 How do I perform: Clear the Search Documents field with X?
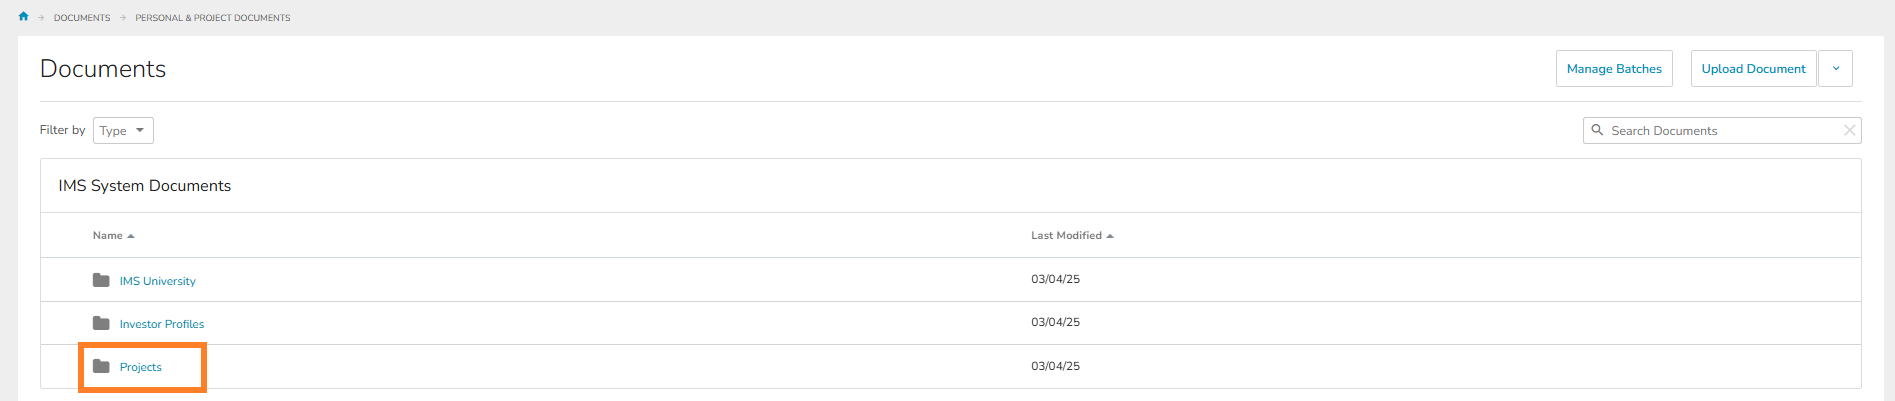[1849, 130]
